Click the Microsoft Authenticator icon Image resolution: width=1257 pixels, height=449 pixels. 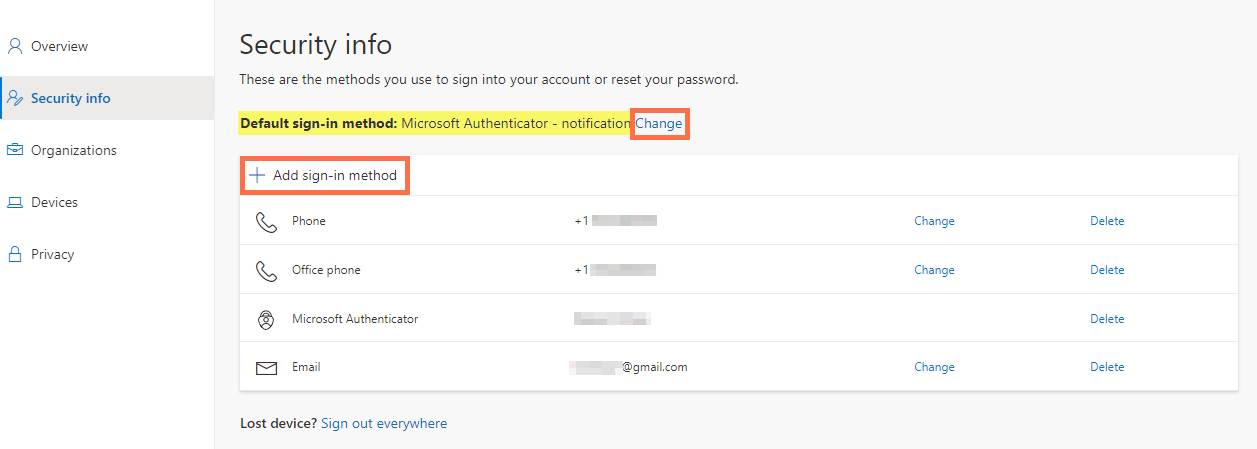[266, 319]
